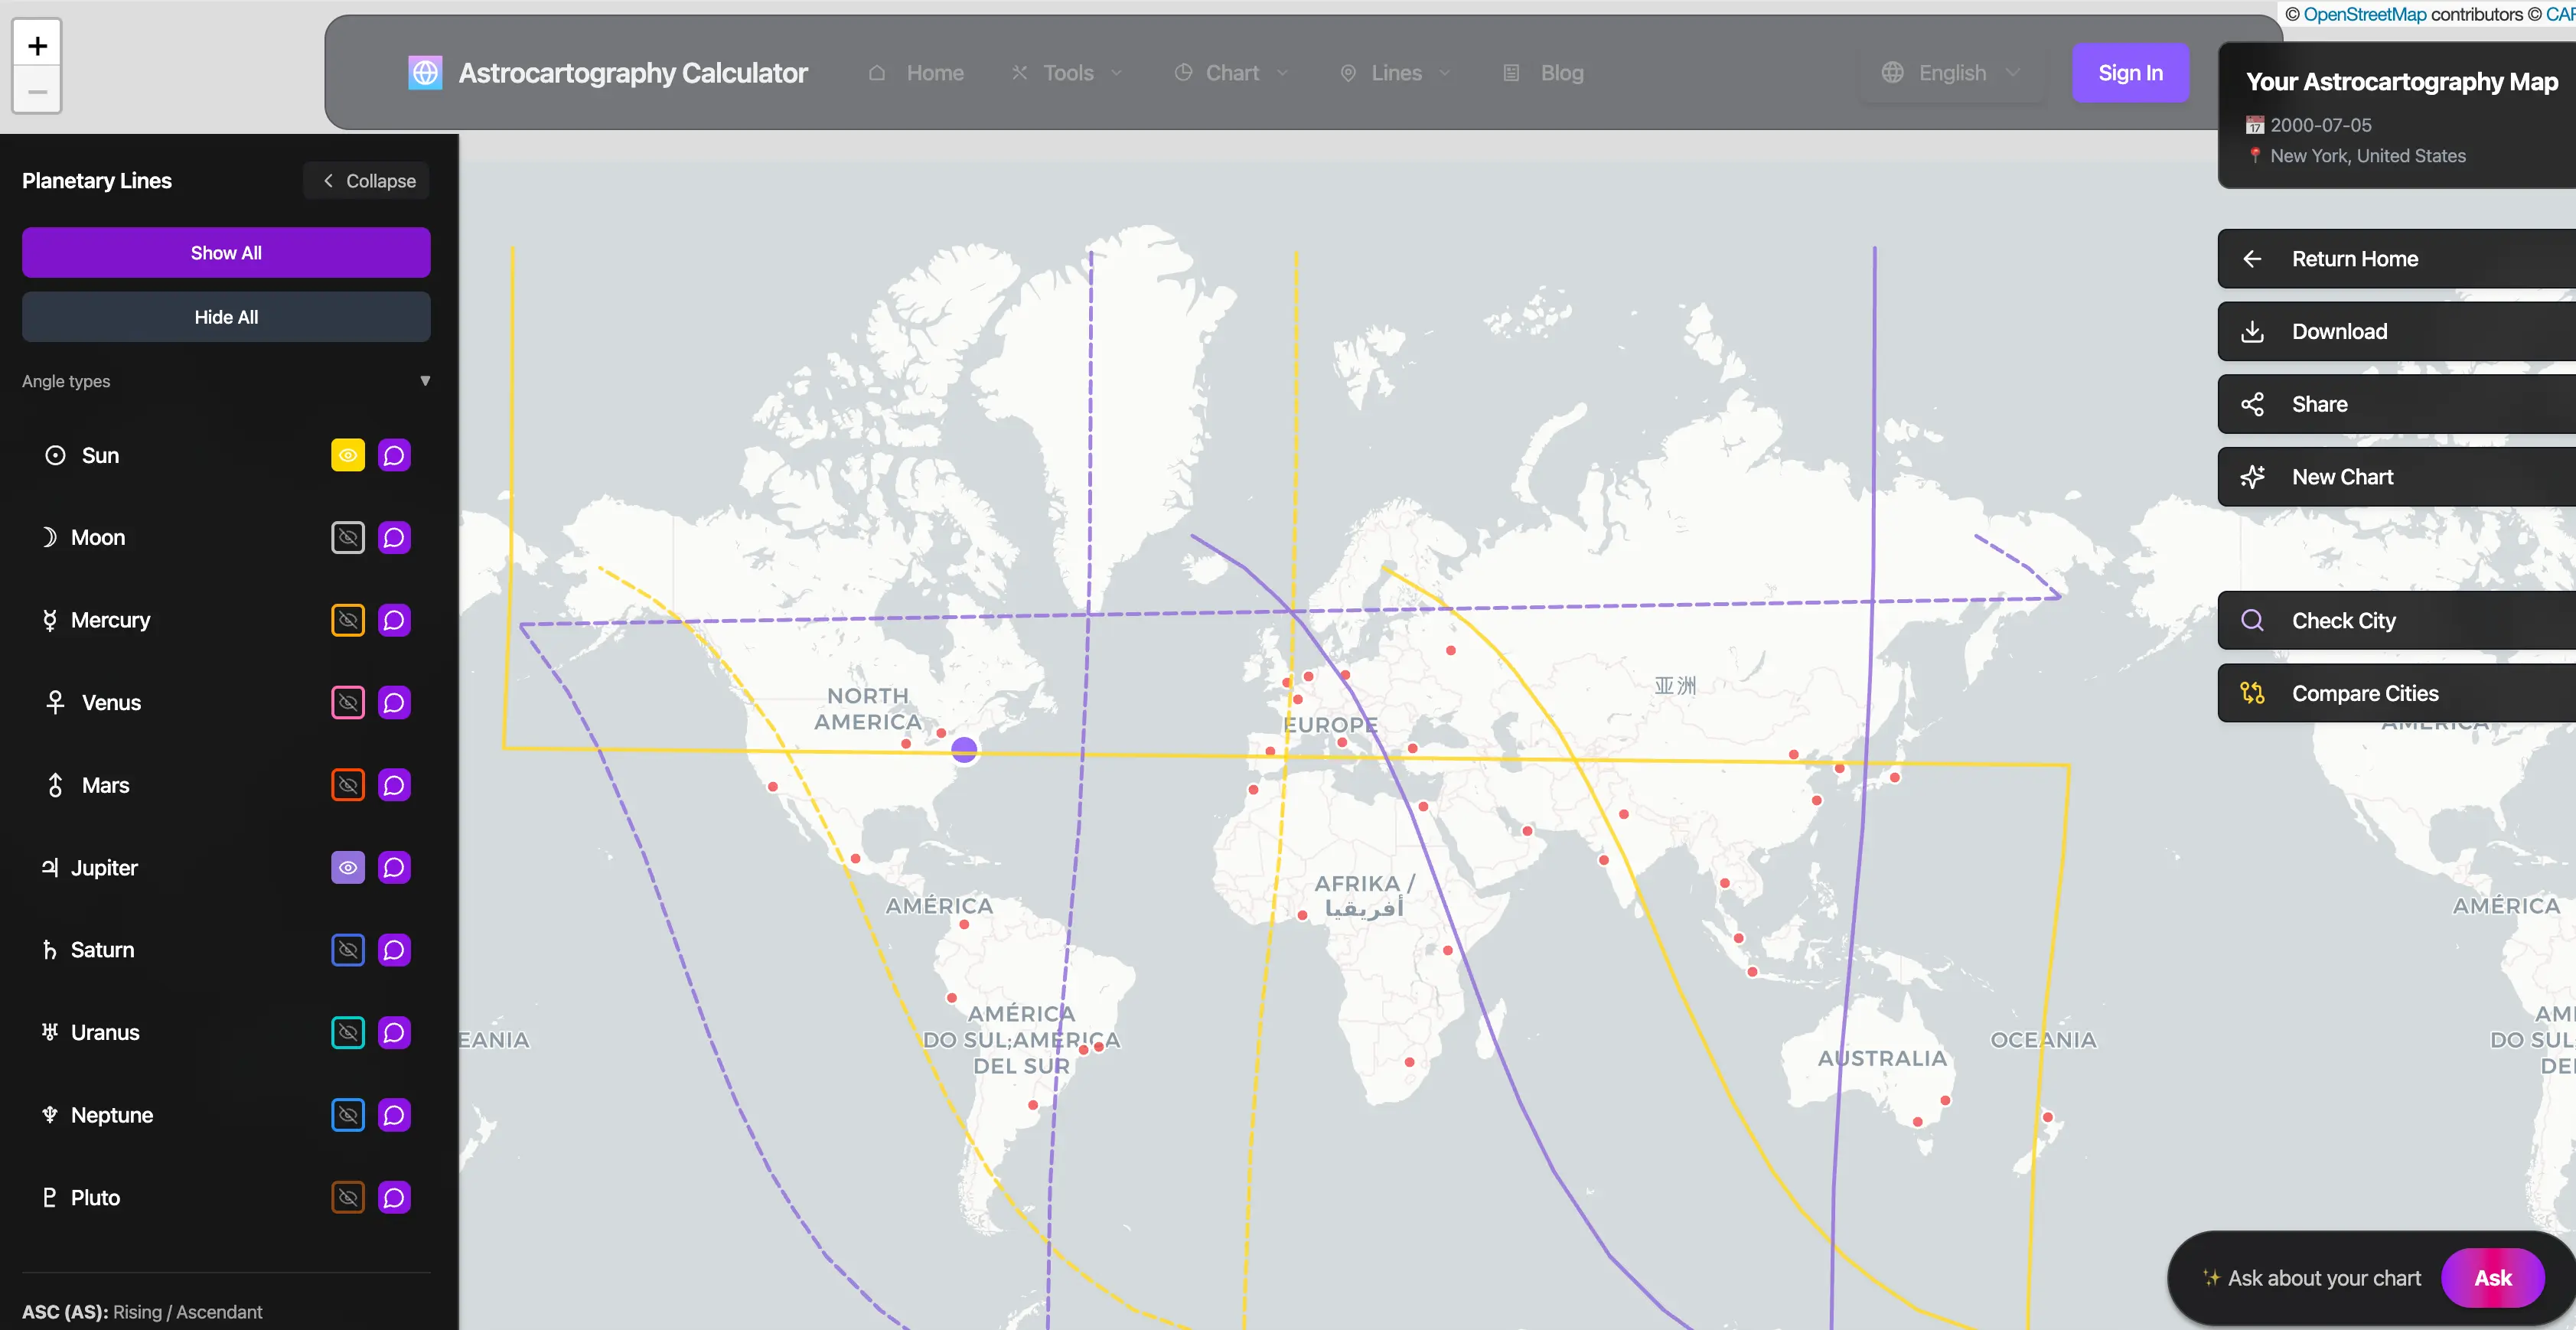Click the Venus glyph symbol
Image resolution: width=2576 pixels, height=1330 pixels.
point(56,703)
